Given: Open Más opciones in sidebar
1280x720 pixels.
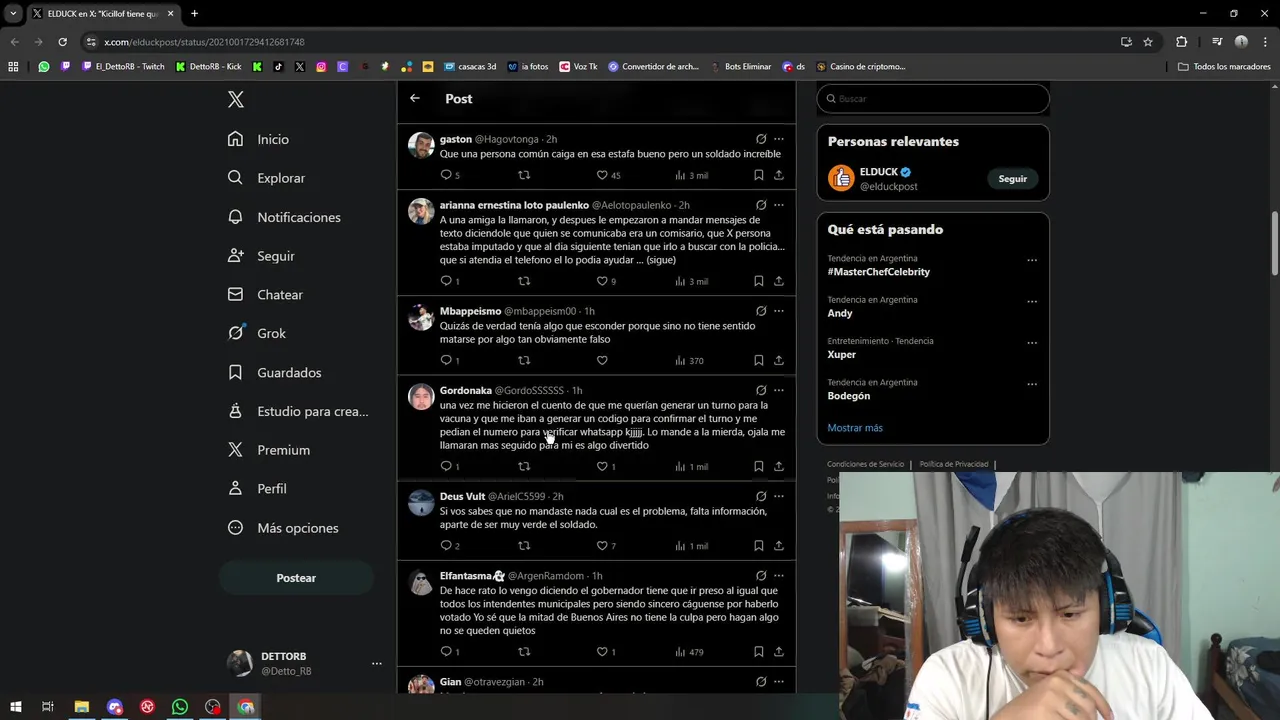Looking at the screenshot, I should click(283, 528).
